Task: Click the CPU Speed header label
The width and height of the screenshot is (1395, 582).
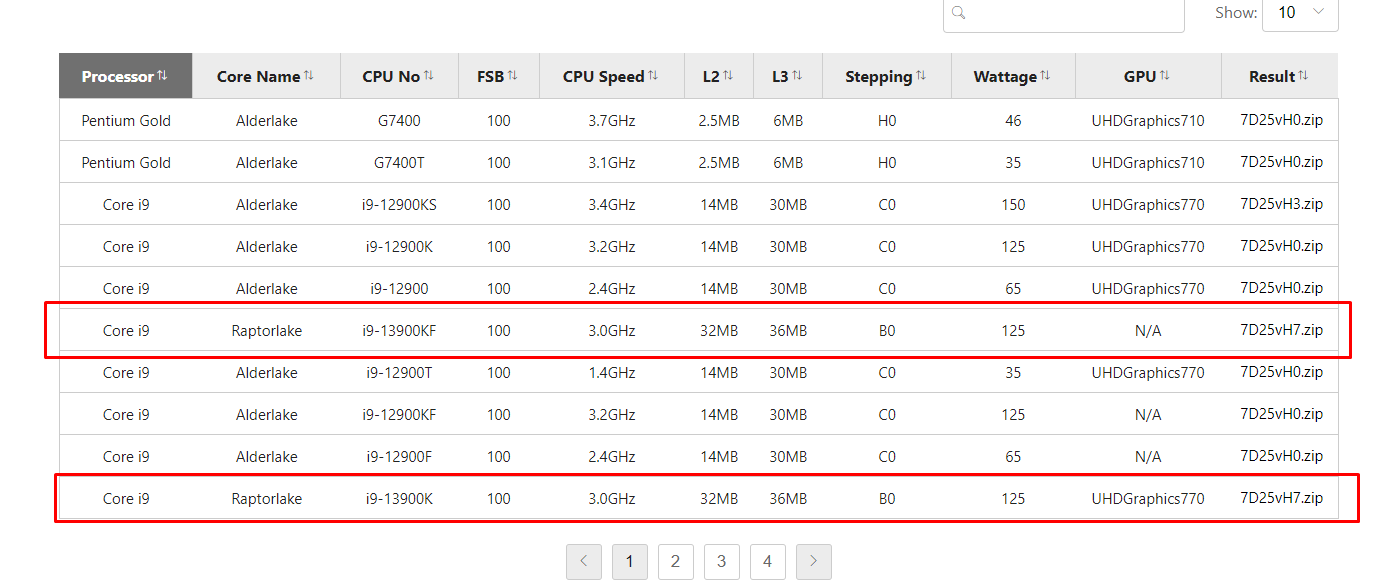Action: [x=604, y=77]
